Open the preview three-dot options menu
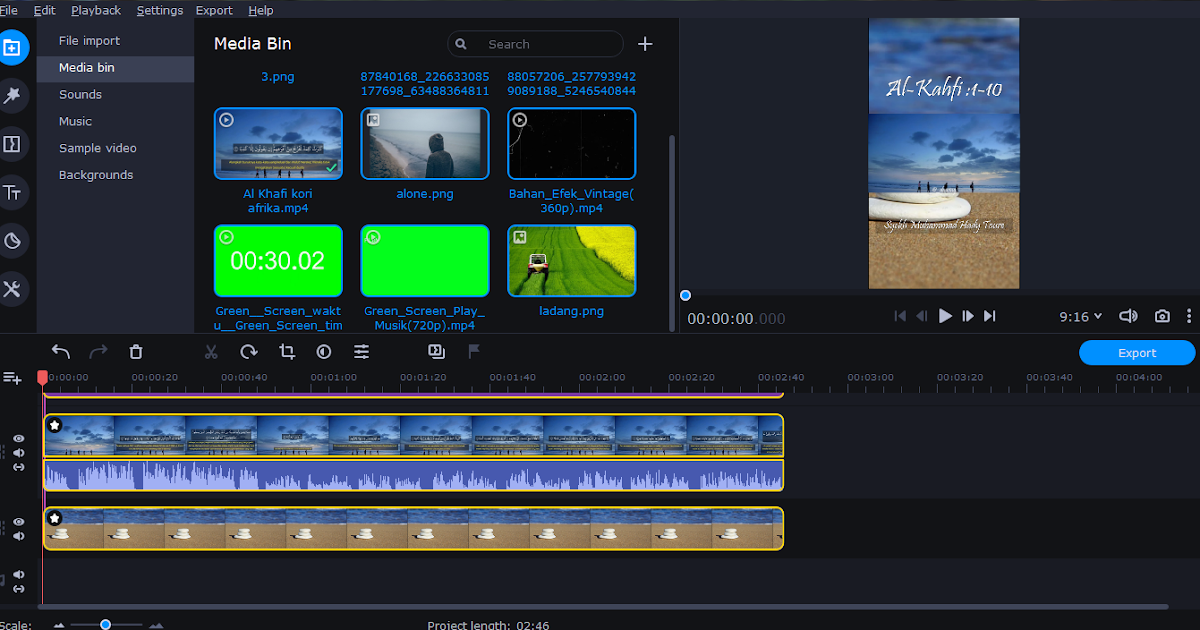The image size is (1200, 630). pyautogui.click(x=1189, y=316)
